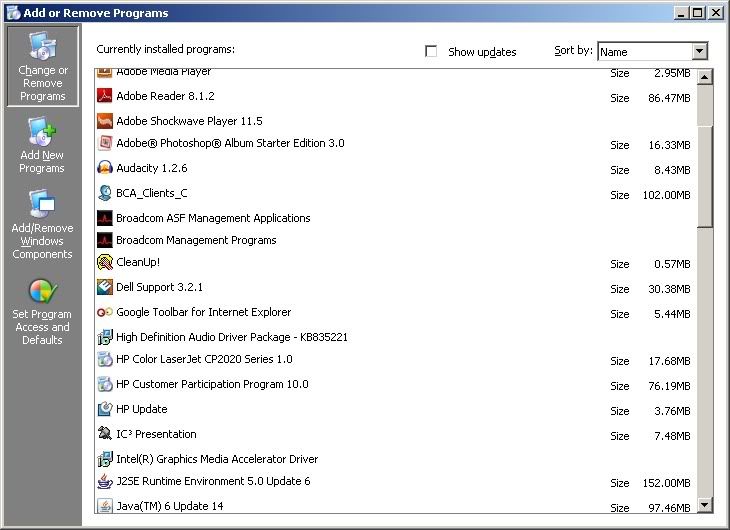The height and width of the screenshot is (530, 730).
Task: Click the Adobe Reader 8.1.2 icon
Action: pos(105,96)
